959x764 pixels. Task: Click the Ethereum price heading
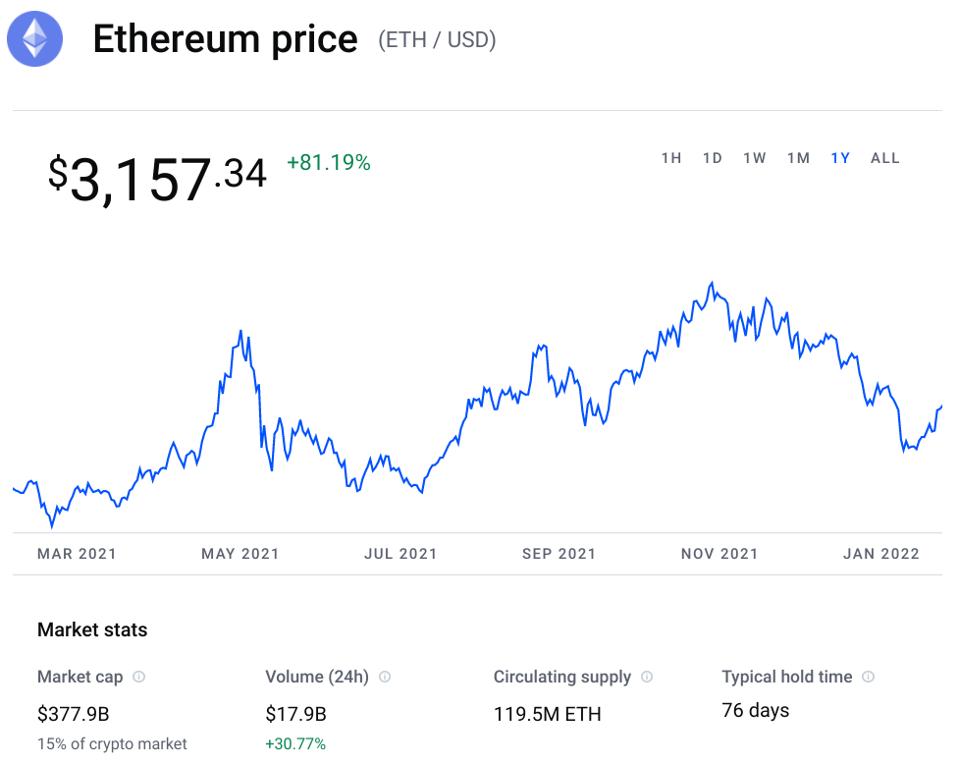click(225, 39)
